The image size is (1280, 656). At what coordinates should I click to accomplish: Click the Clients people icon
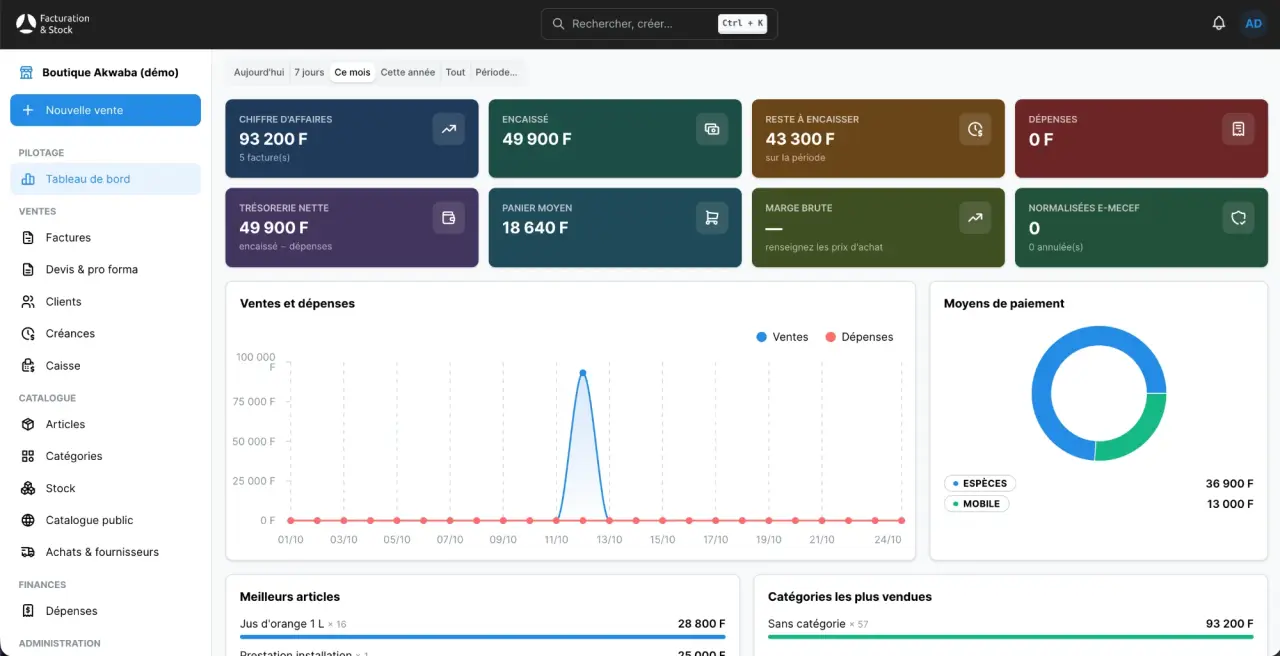pos(28,301)
